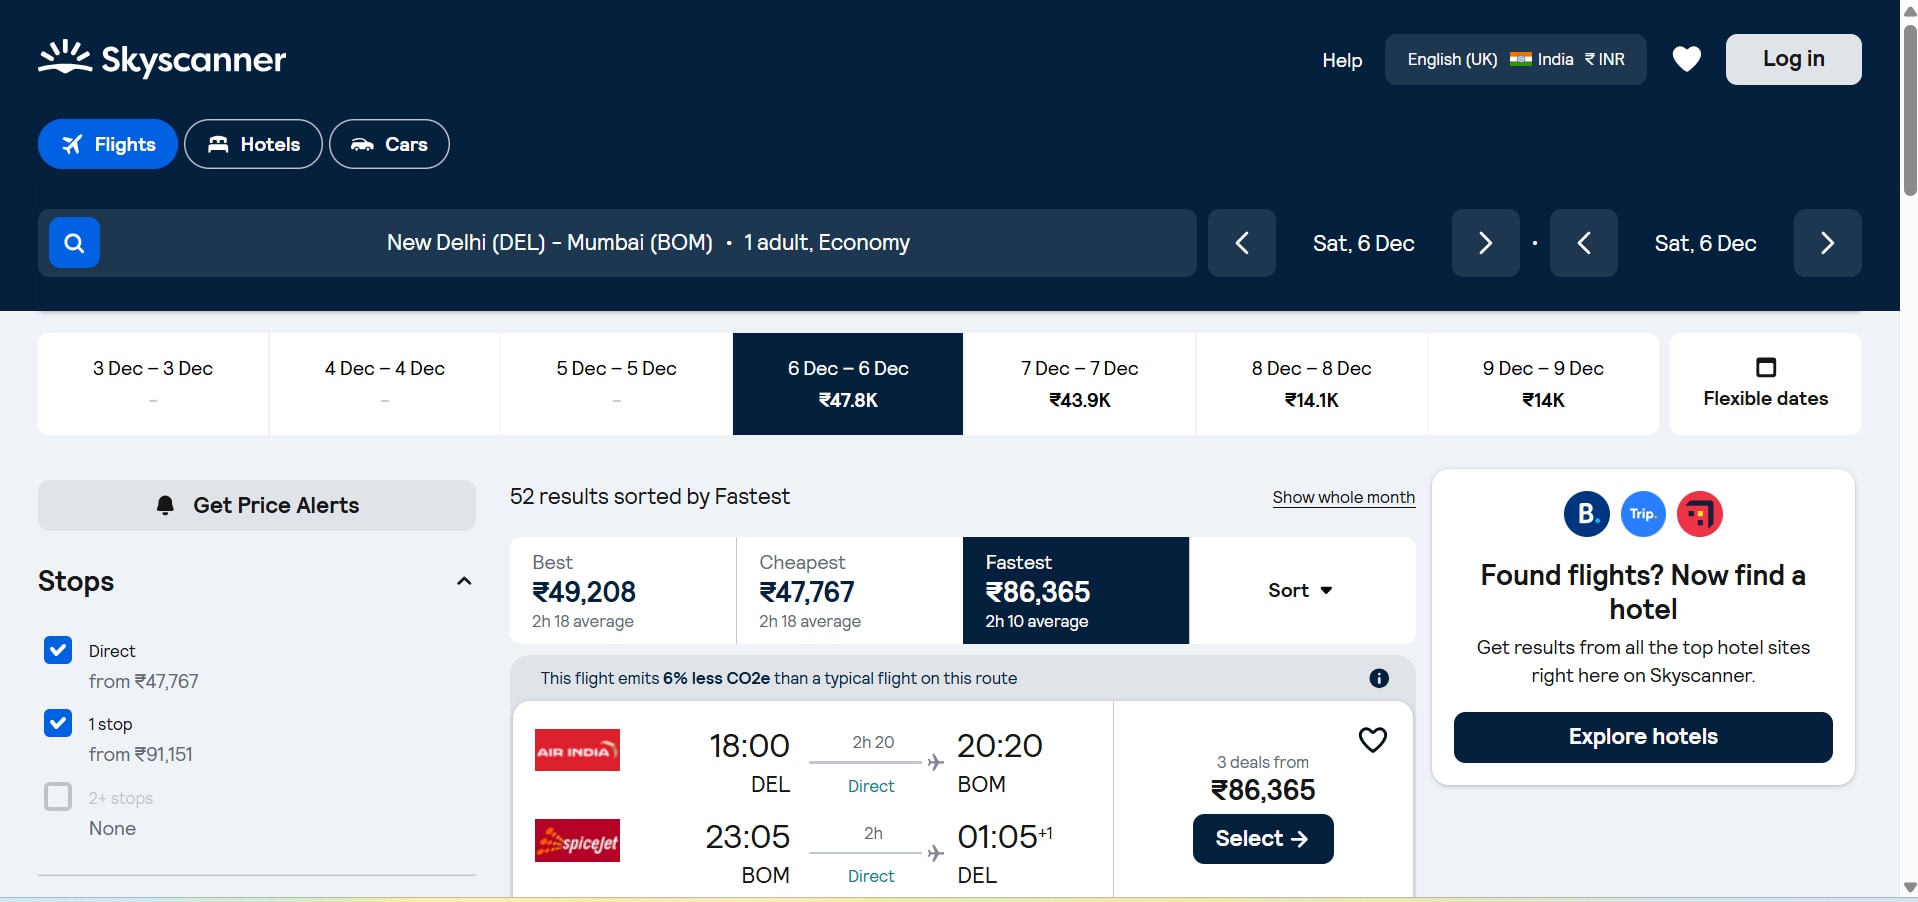The height and width of the screenshot is (902, 1918).
Task: Click the Skyscanner logo
Action: click(x=162, y=59)
